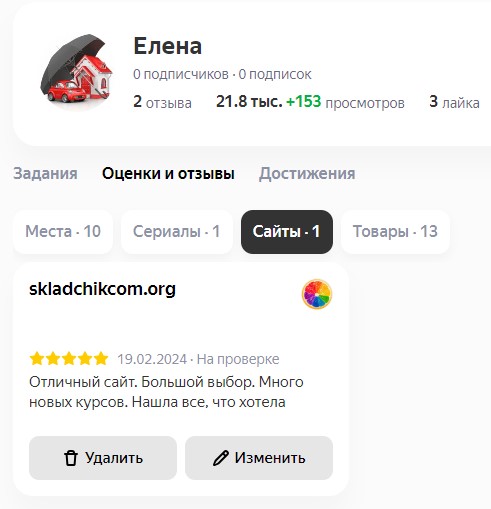Filter reviews by Места · 10
Image resolution: width=491 pixels, height=509 pixels.
tap(63, 232)
